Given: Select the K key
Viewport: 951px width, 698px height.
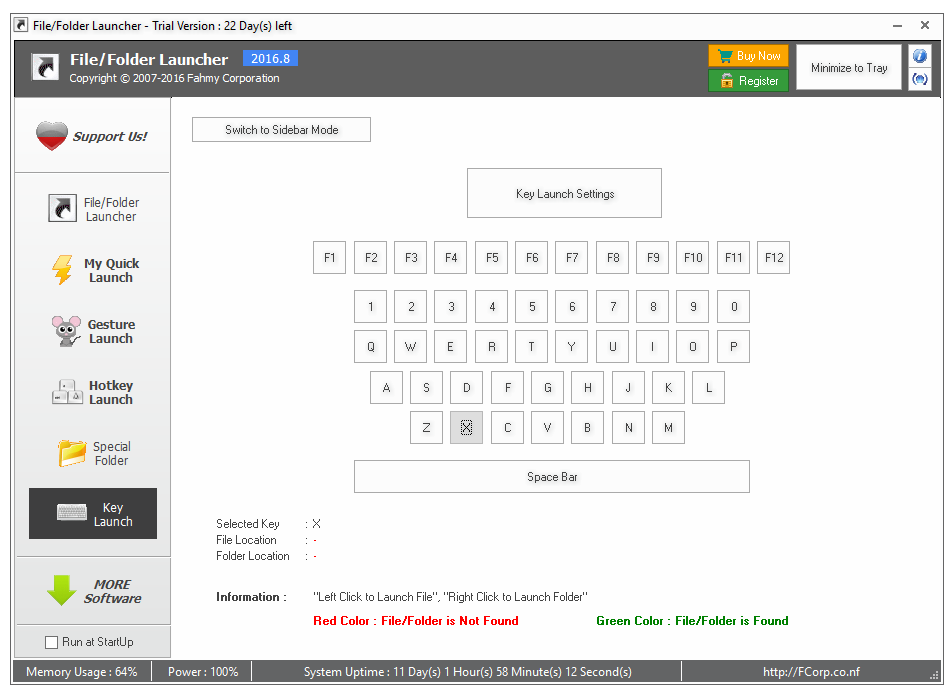Looking at the screenshot, I should tap(668, 388).
